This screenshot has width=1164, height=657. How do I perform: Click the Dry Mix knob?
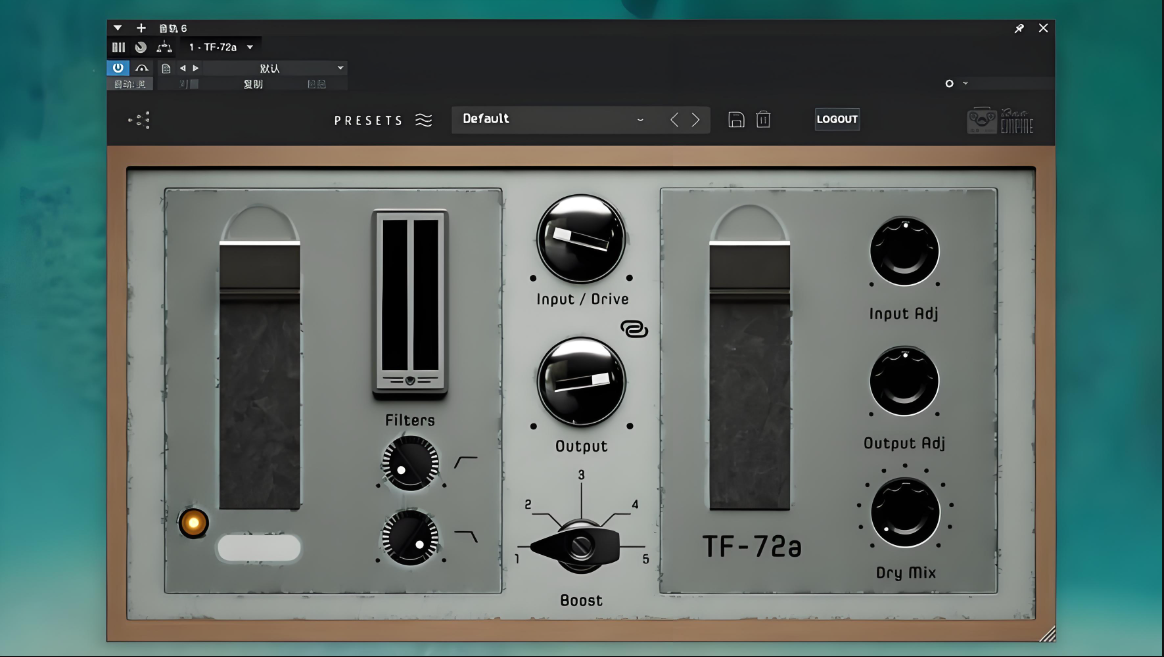point(904,512)
